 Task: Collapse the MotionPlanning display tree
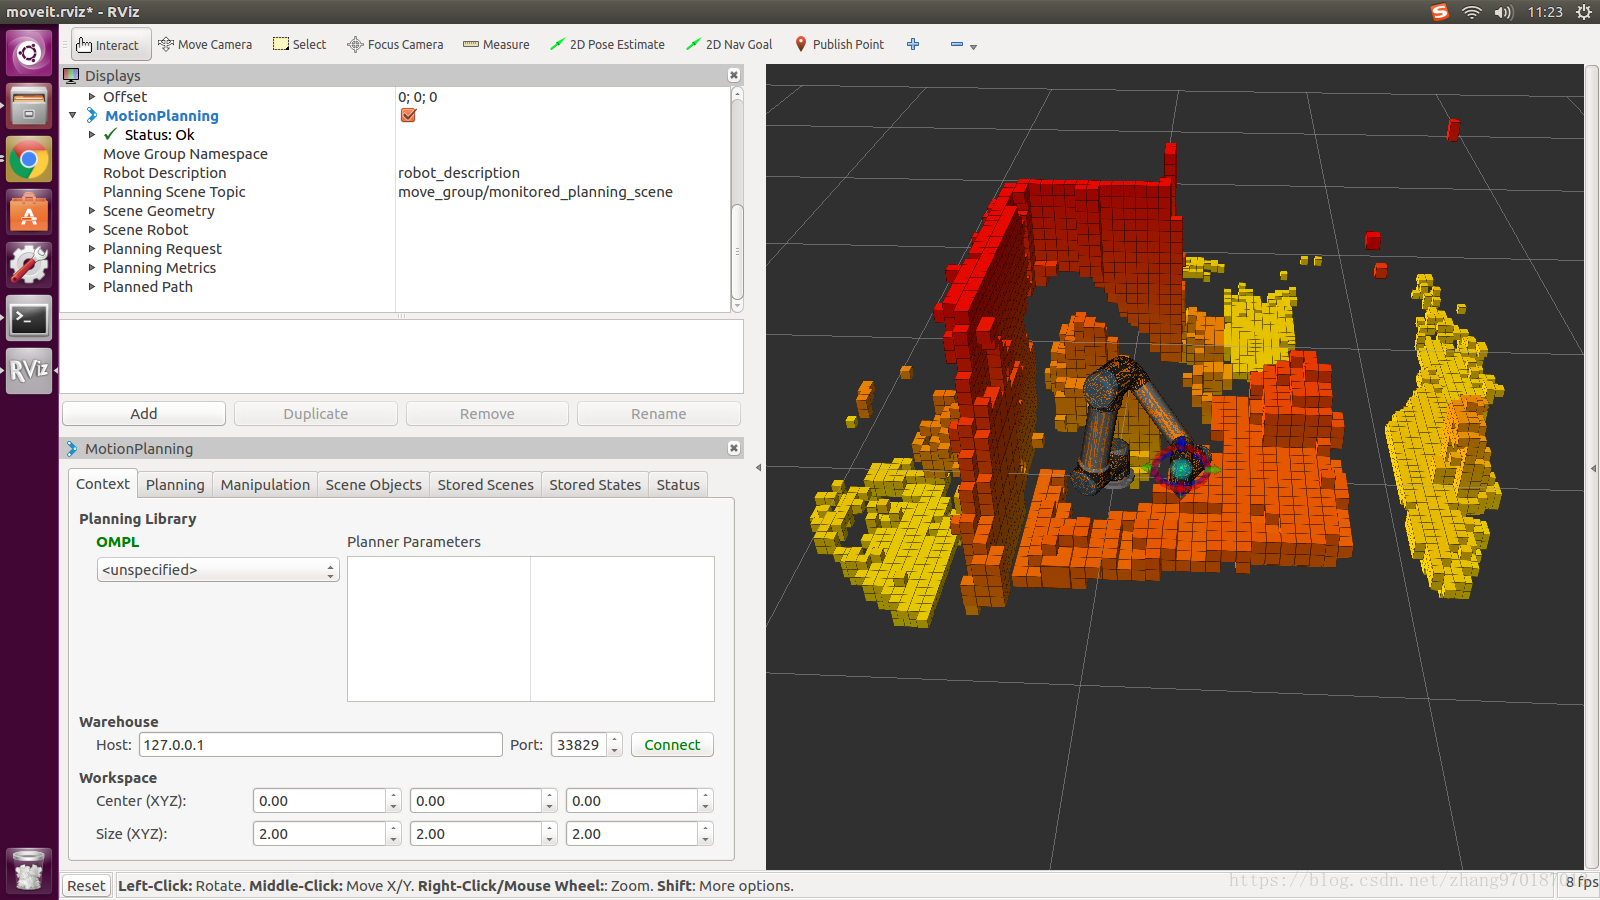point(73,116)
